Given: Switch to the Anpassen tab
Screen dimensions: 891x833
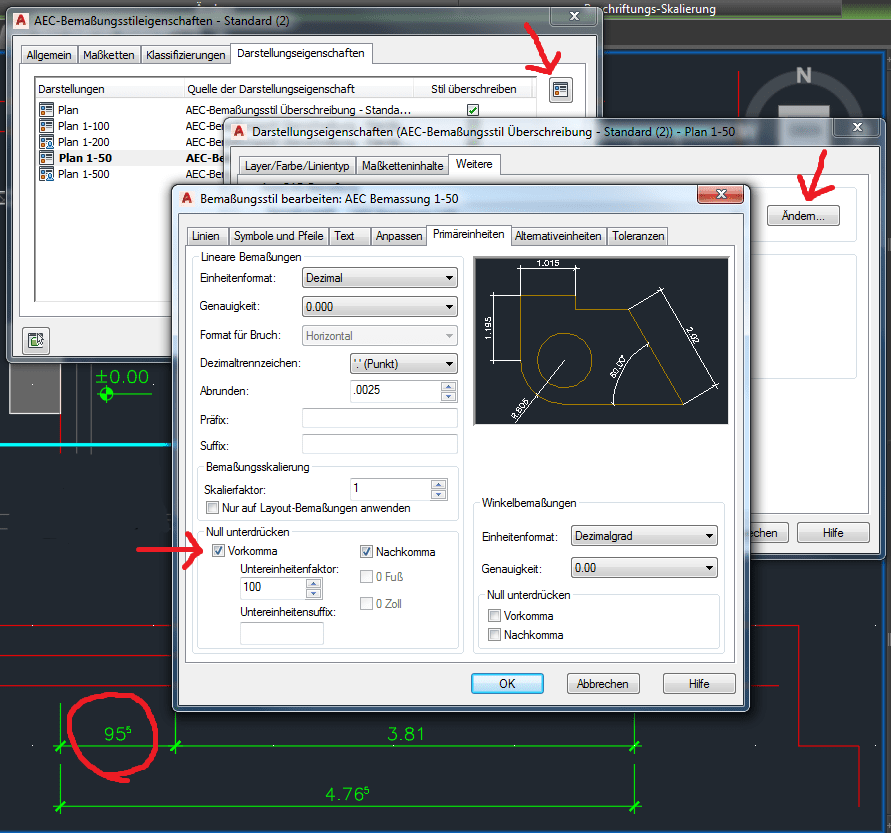Looking at the screenshot, I should (399, 236).
